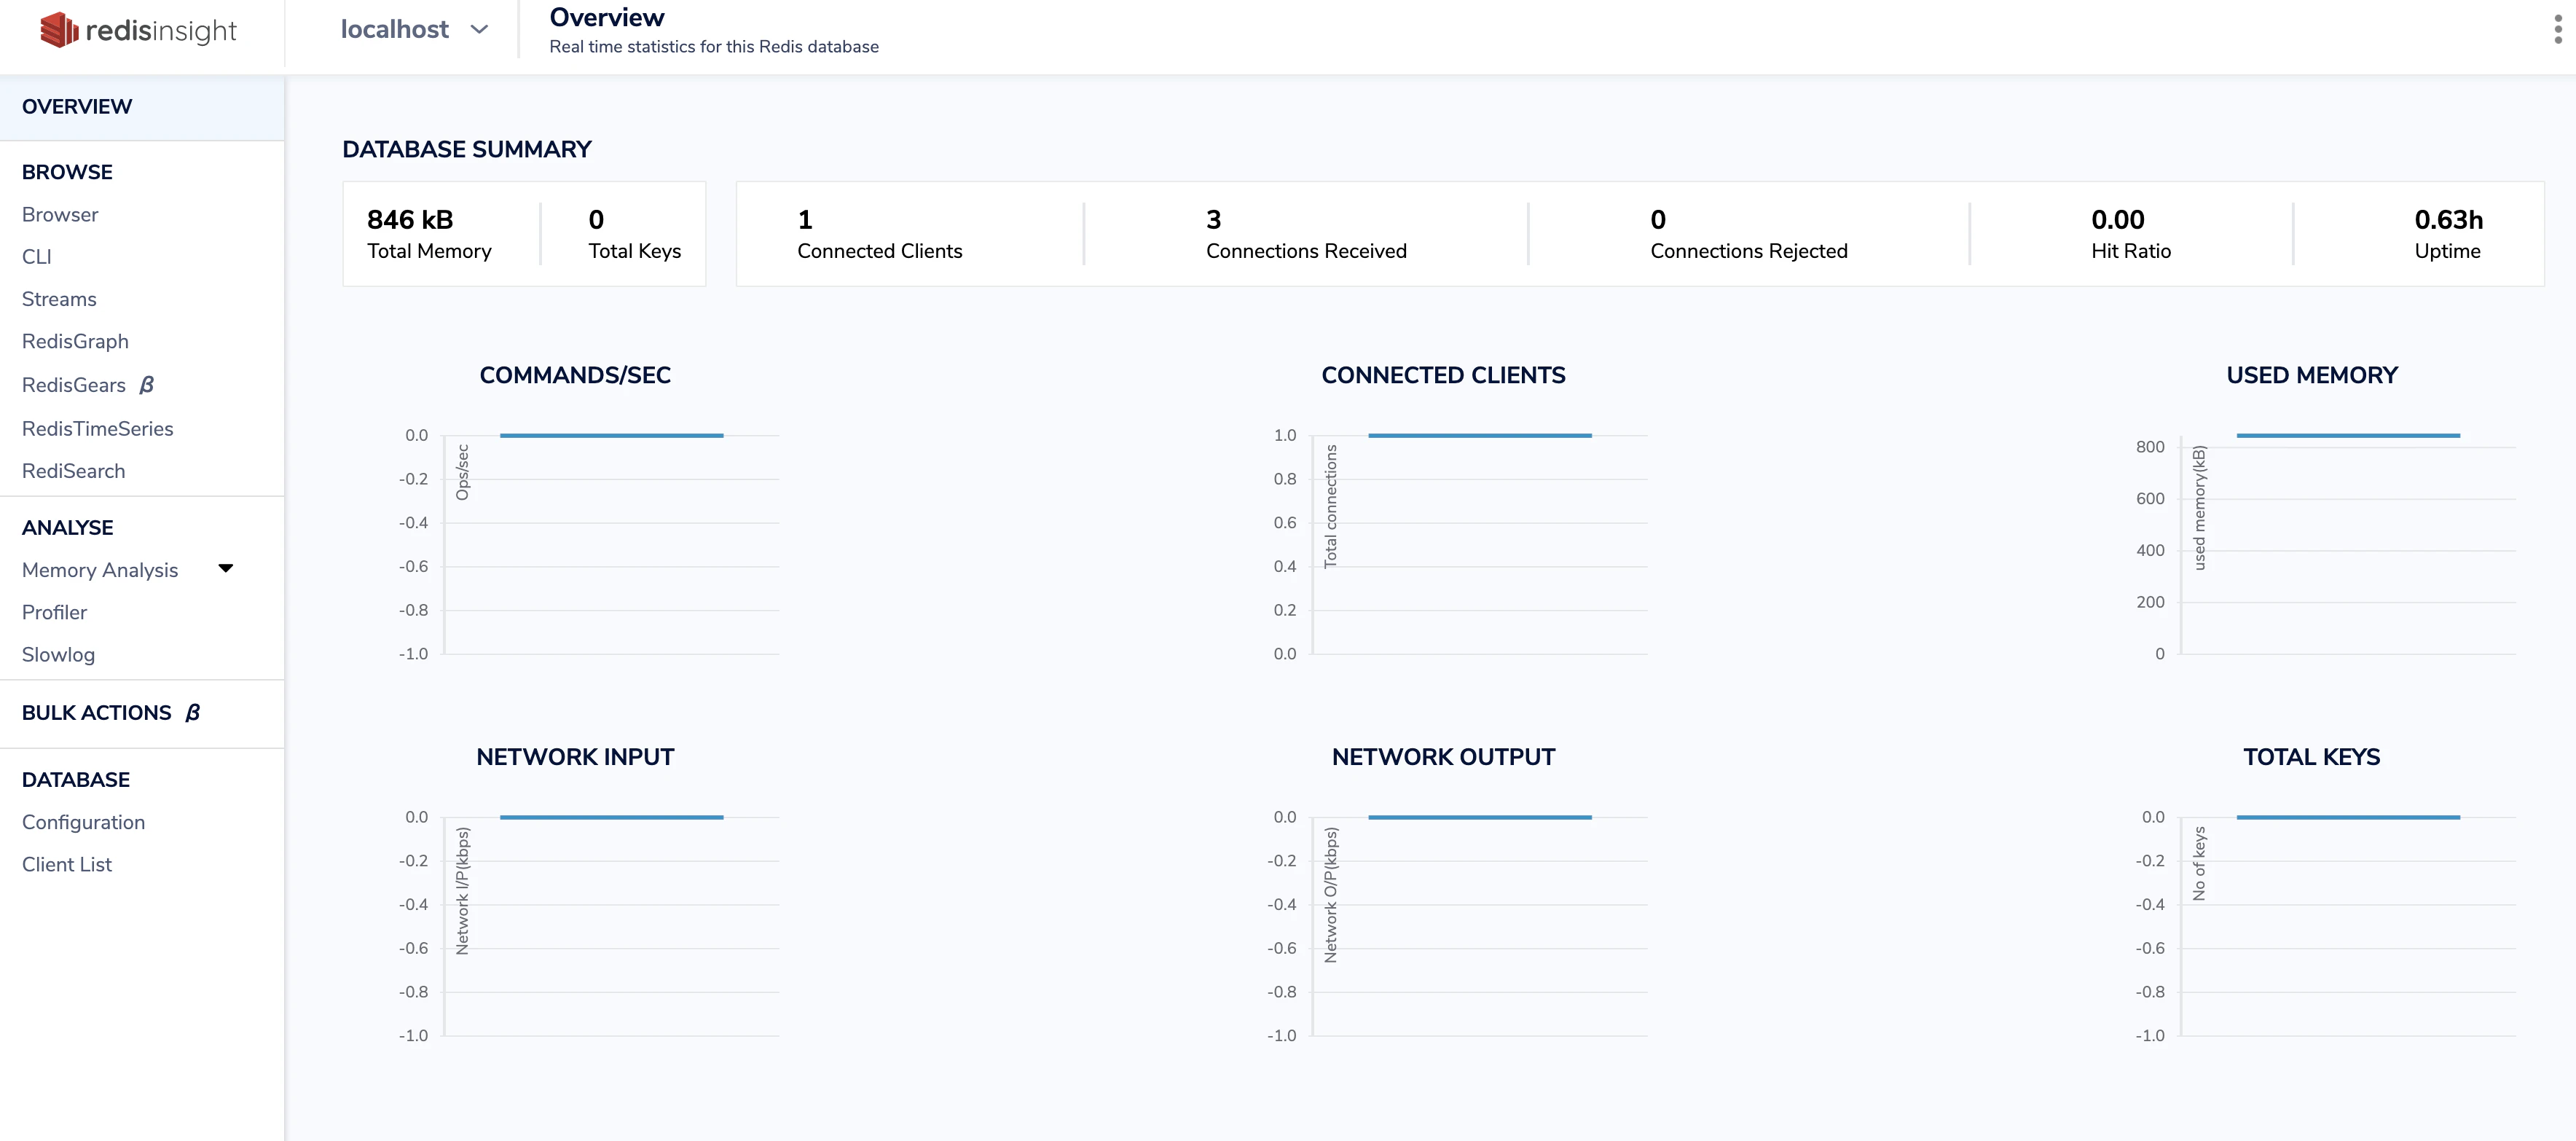The width and height of the screenshot is (2576, 1141).
Task: Open database Configuration settings
Action: pos(83,822)
